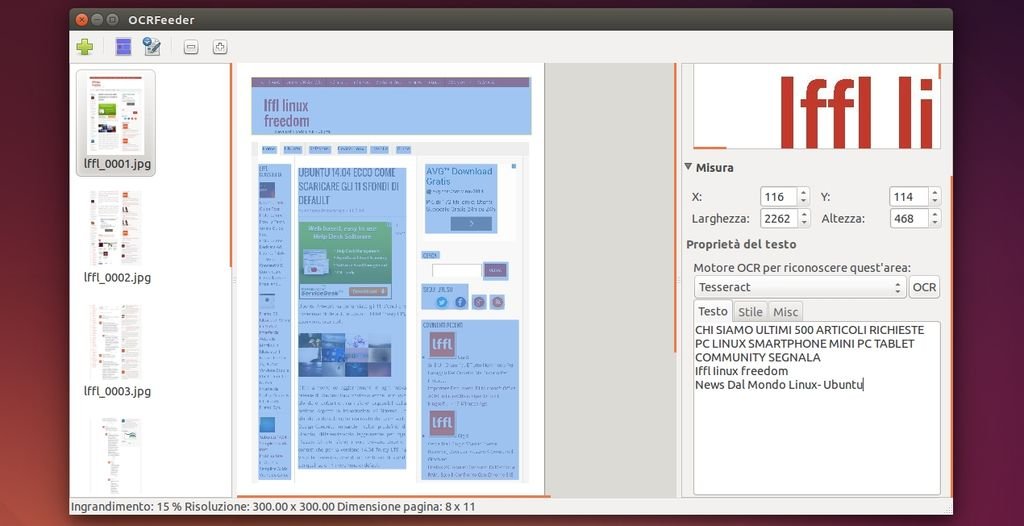Click the OCR button
This screenshot has height=526, width=1024.
pyautogui.click(x=924, y=287)
